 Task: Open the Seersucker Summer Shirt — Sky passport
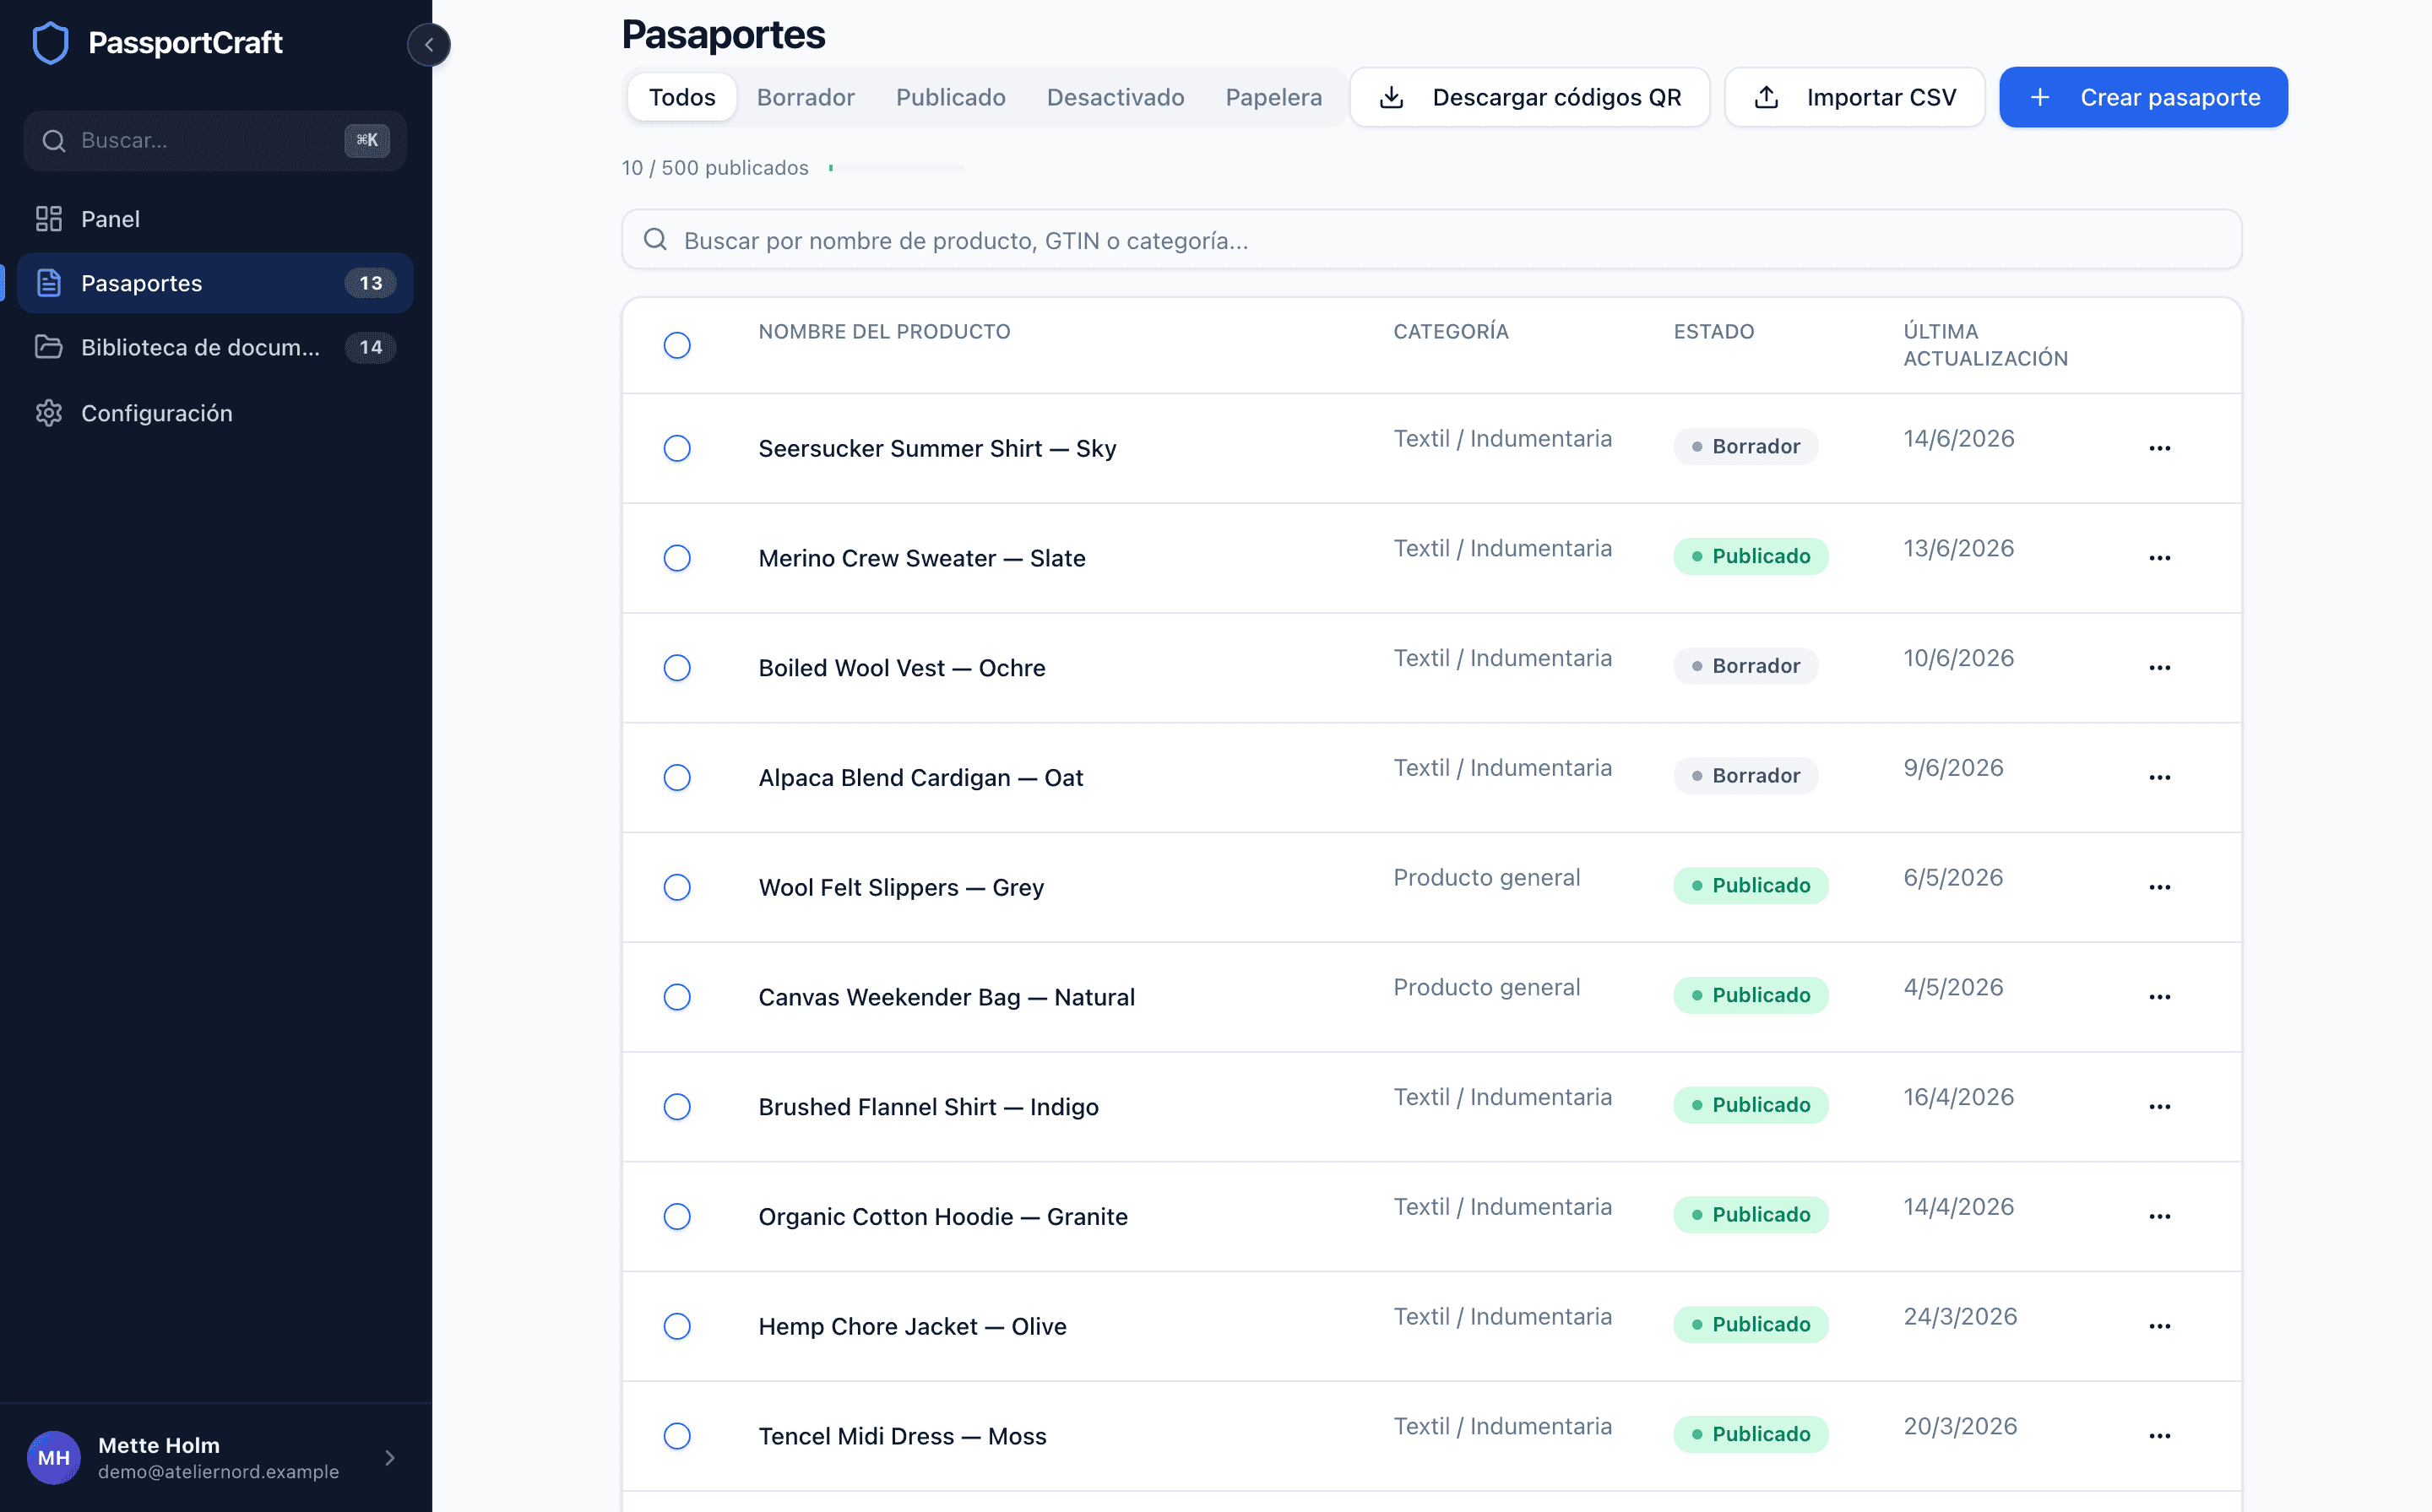tap(937, 449)
